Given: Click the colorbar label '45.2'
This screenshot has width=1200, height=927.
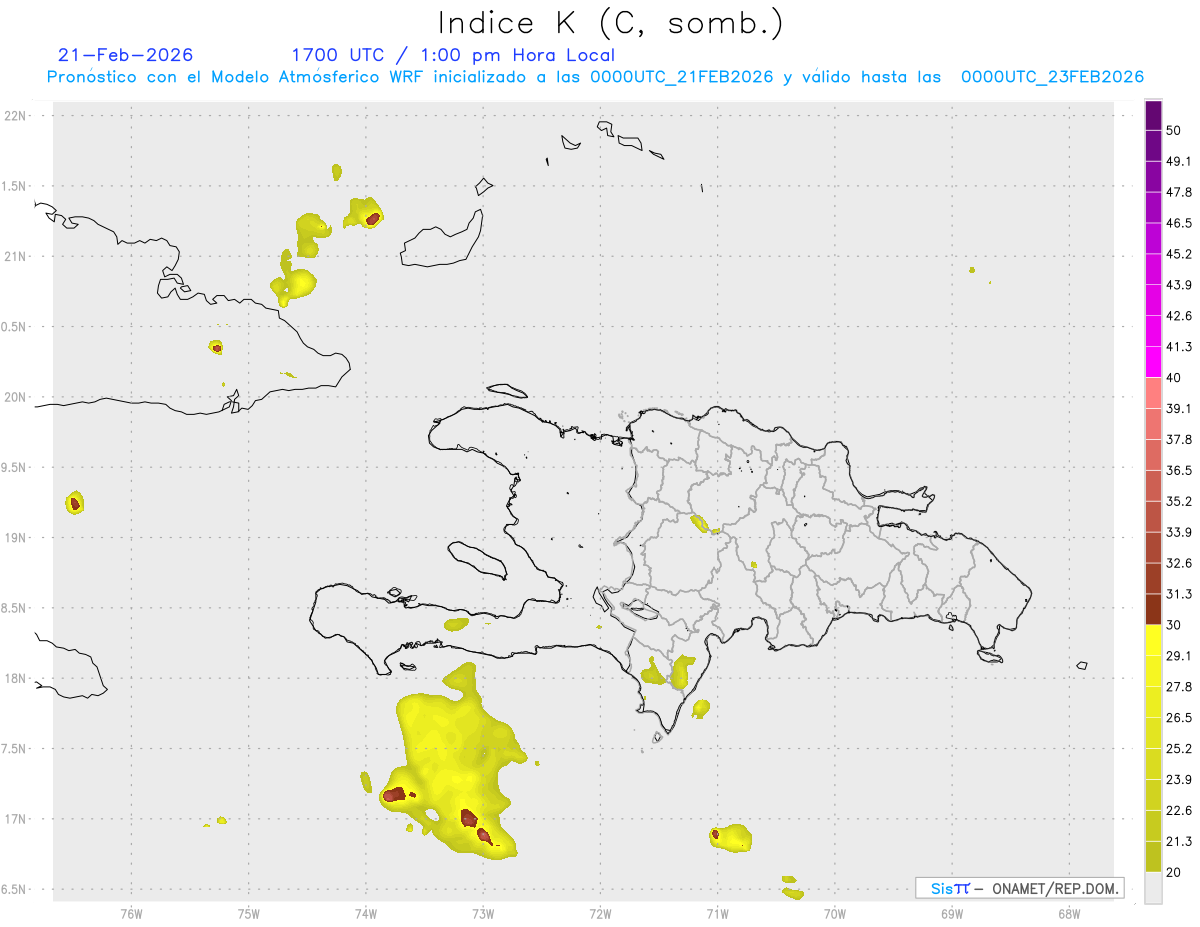Looking at the screenshot, I should pyautogui.click(x=1179, y=254).
